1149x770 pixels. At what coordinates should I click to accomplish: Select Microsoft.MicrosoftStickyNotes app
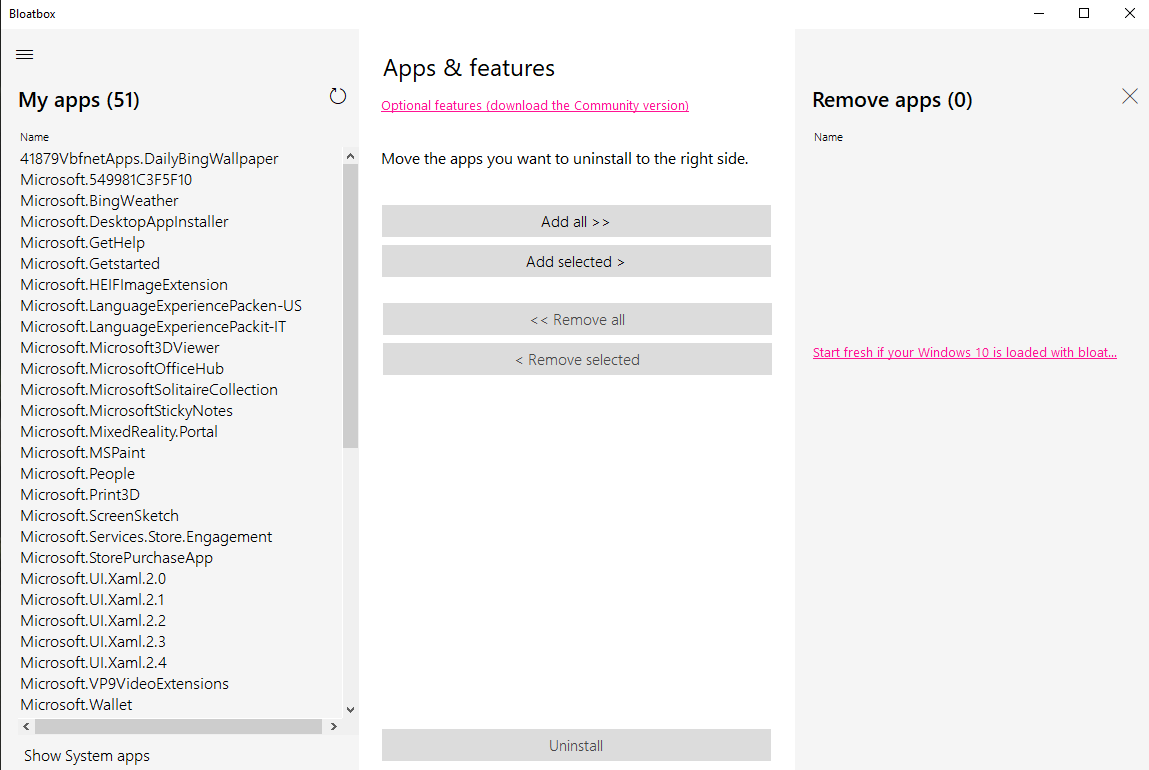tap(127, 411)
